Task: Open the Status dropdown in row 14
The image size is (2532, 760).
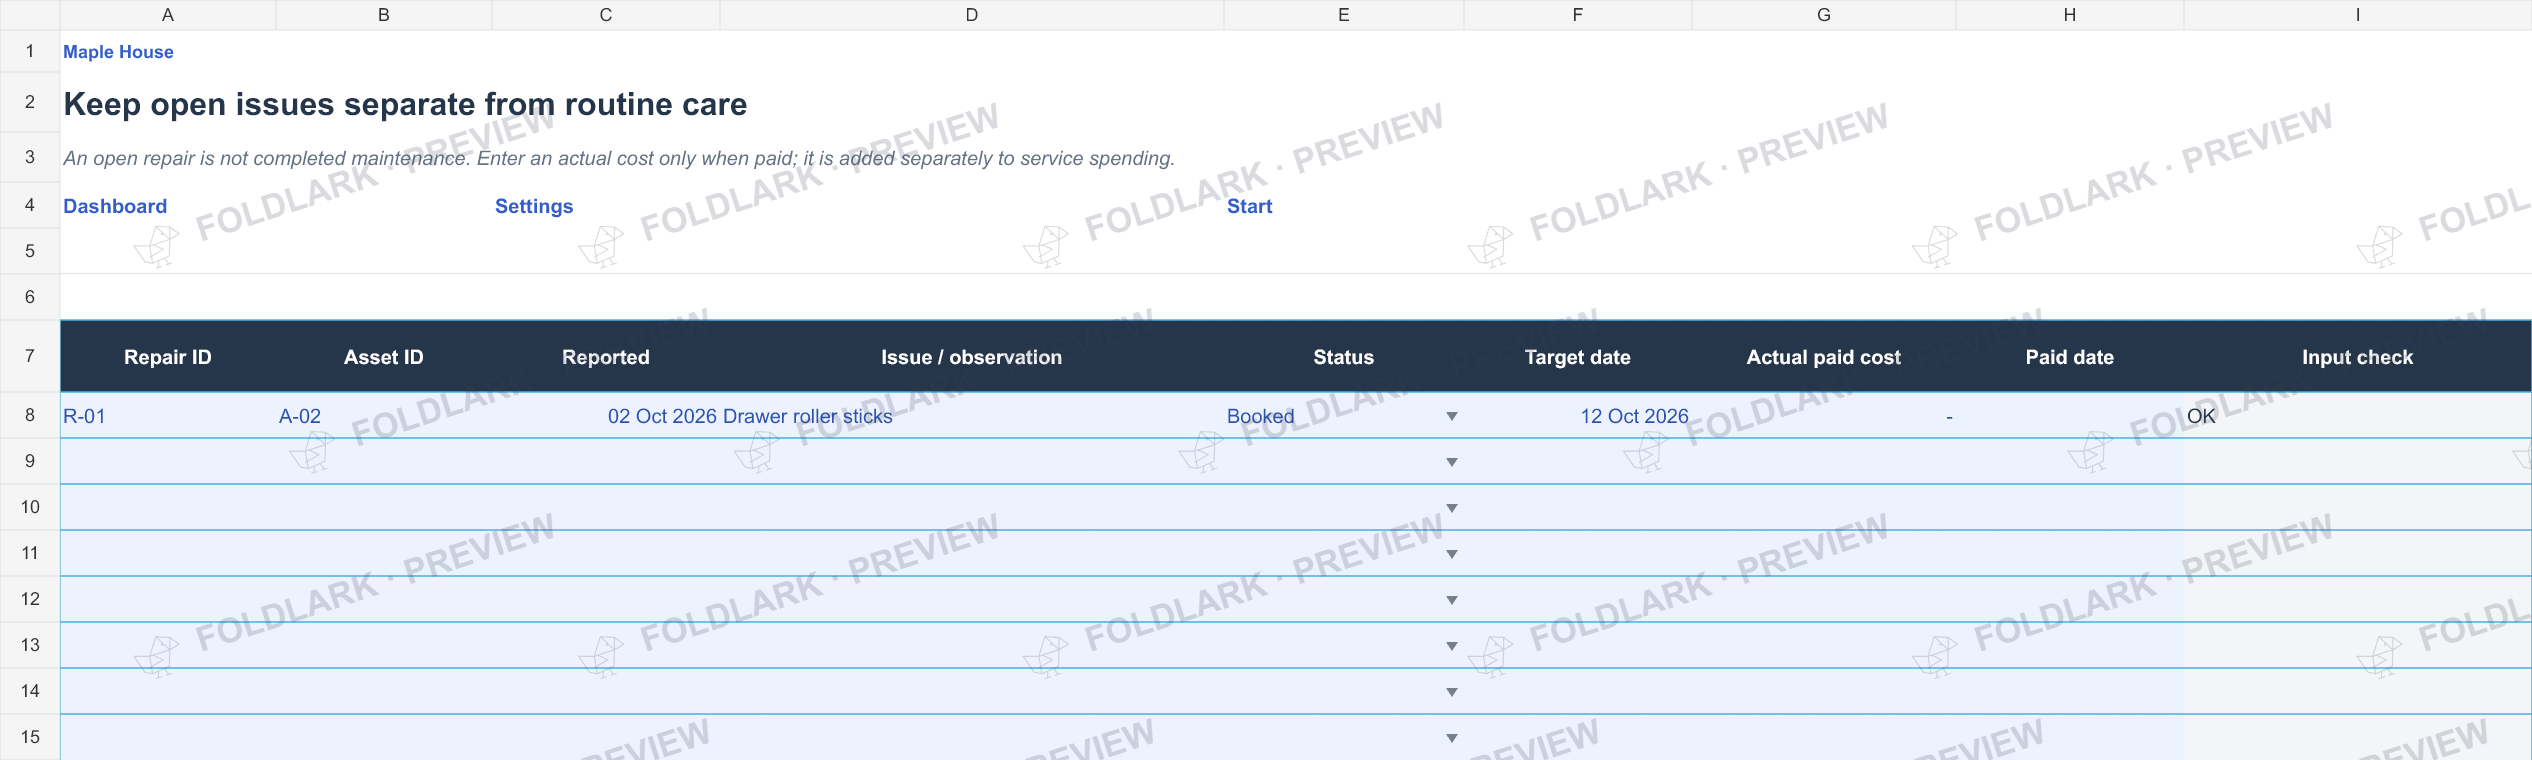Action: click(x=1451, y=692)
